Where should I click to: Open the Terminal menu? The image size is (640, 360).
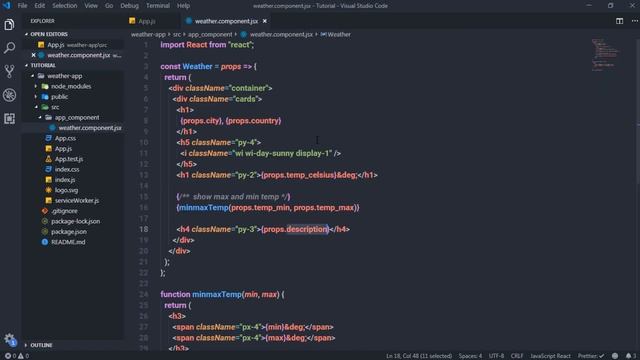click(x=158, y=6)
